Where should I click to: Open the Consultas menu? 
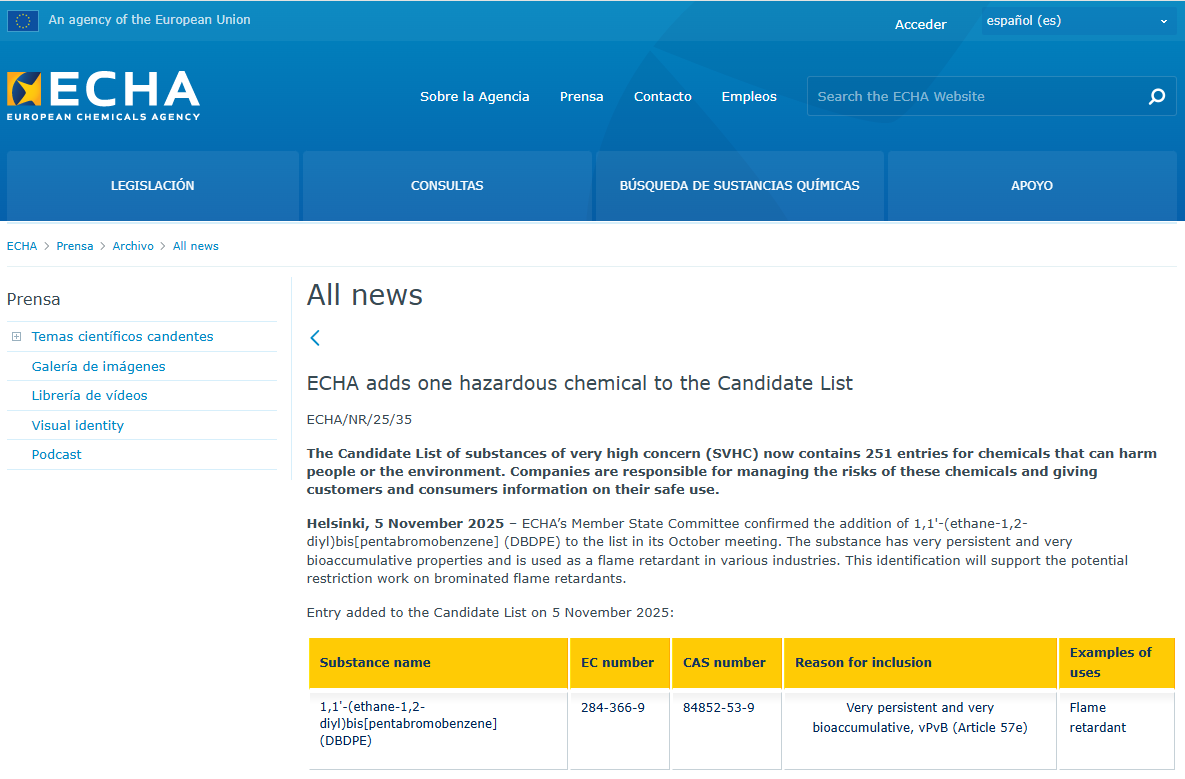pyautogui.click(x=447, y=185)
